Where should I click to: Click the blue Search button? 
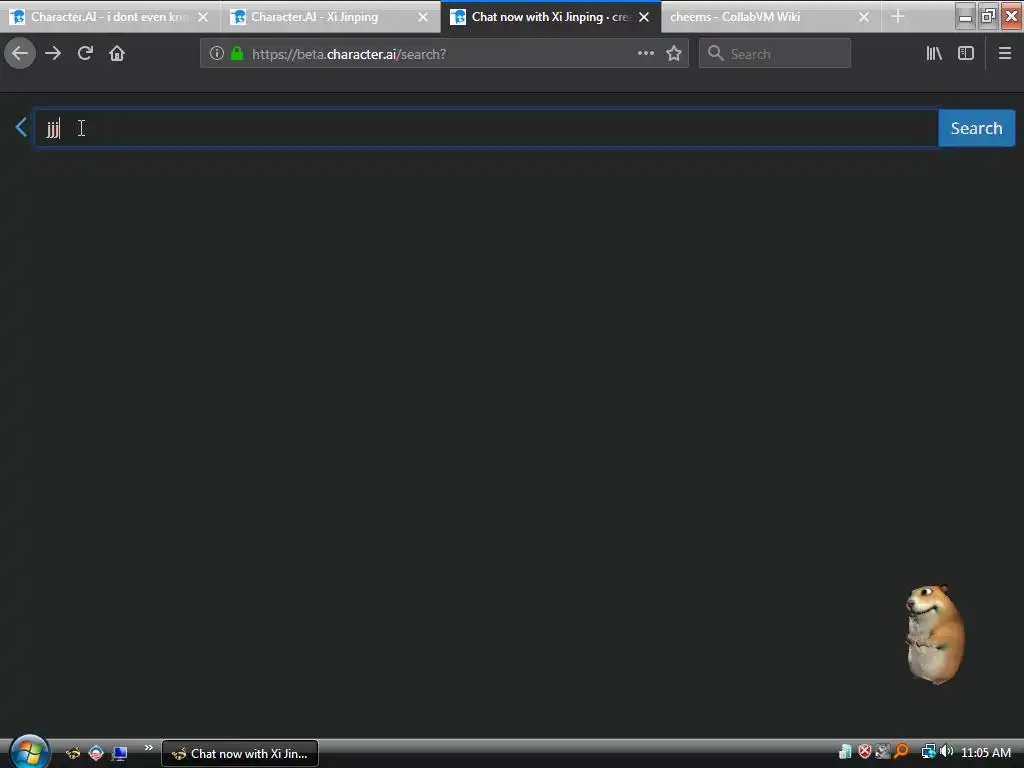[976, 128]
